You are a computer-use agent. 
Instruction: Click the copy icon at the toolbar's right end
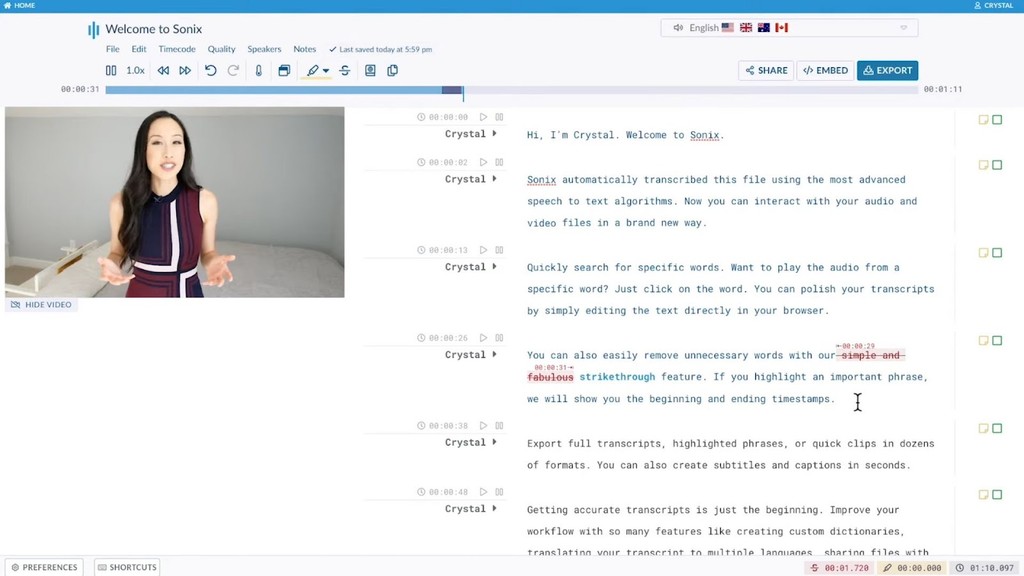click(x=392, y=70)
